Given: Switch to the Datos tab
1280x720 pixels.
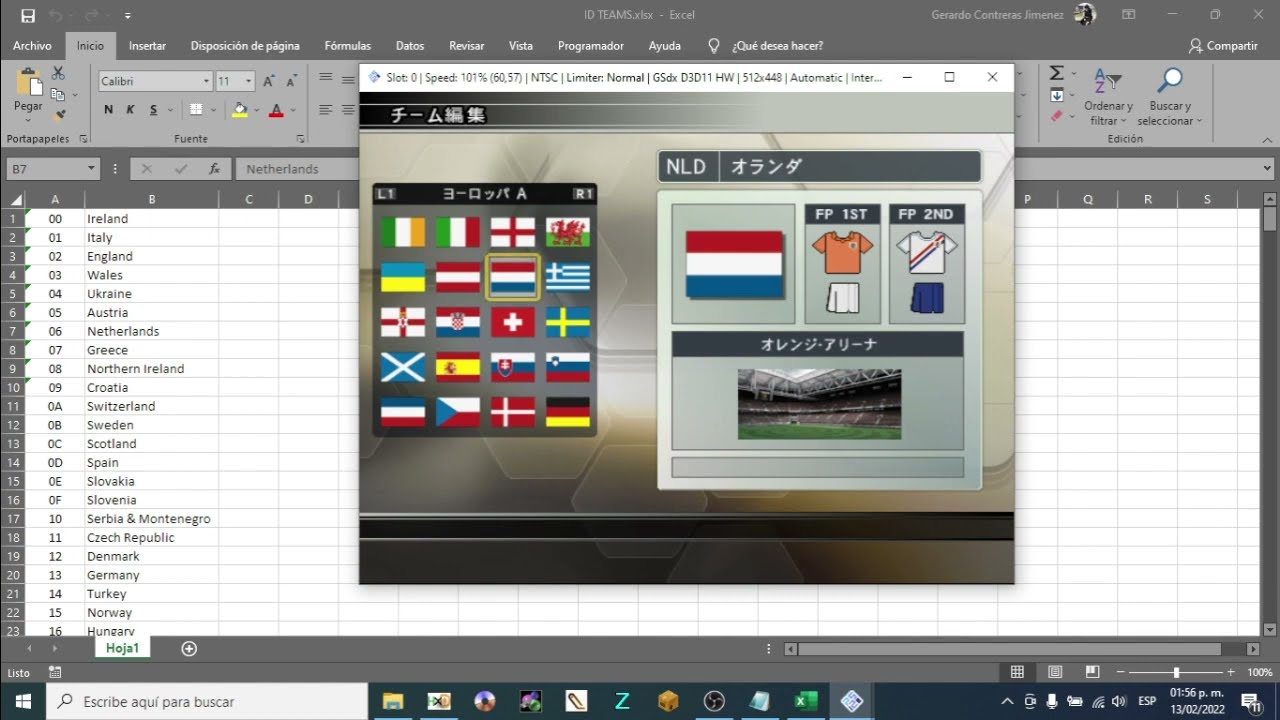Looking at the screenshot, I should pos(410,46).
